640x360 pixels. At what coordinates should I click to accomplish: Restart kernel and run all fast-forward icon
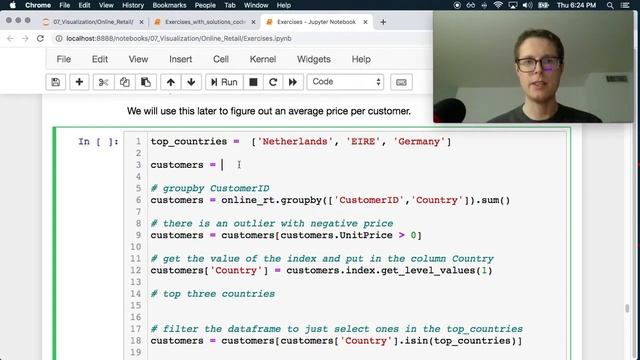click(x=293, y=82)
